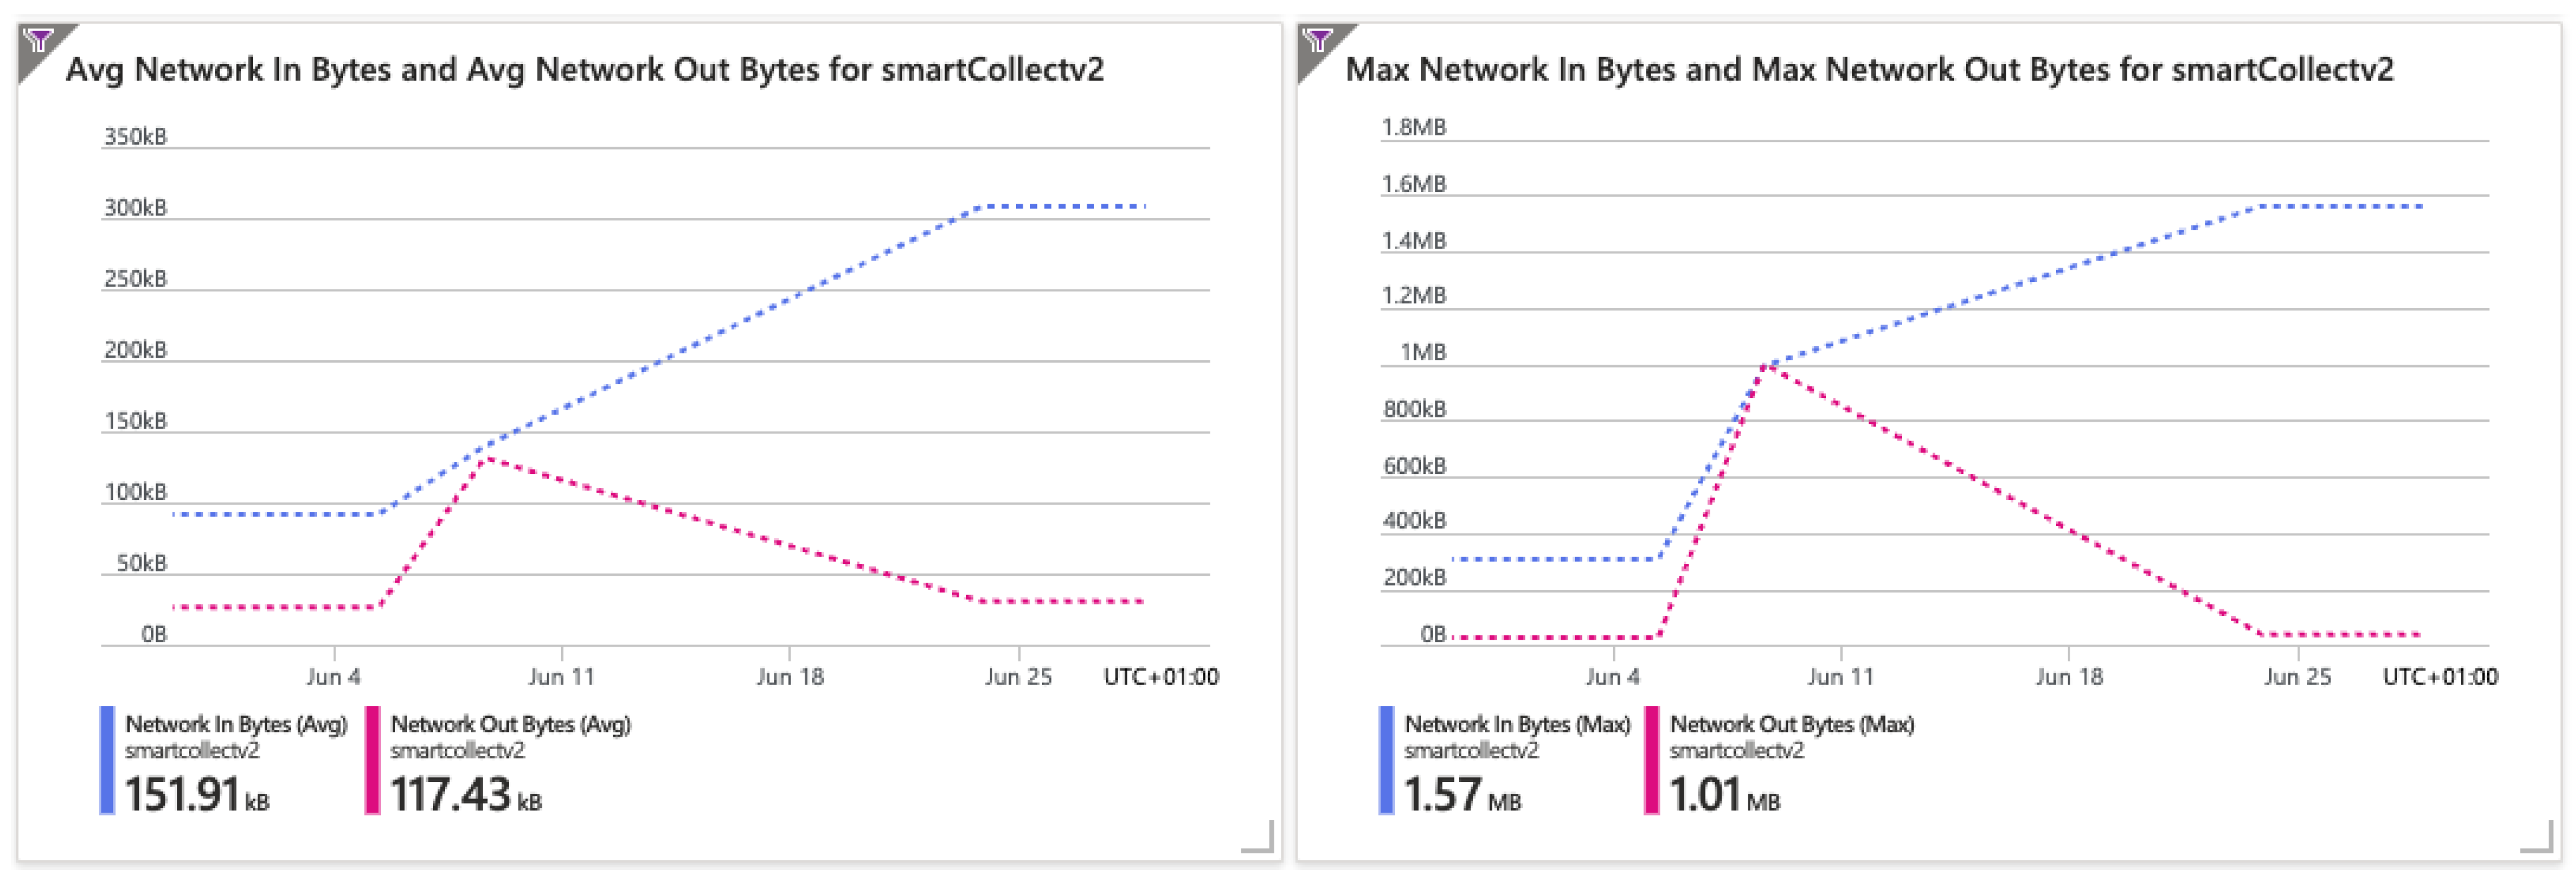The width and height of the screenshot is (2576, 882).
Task: Click Jun 11 marker on Avg chart axis
Action: [561, 677]
